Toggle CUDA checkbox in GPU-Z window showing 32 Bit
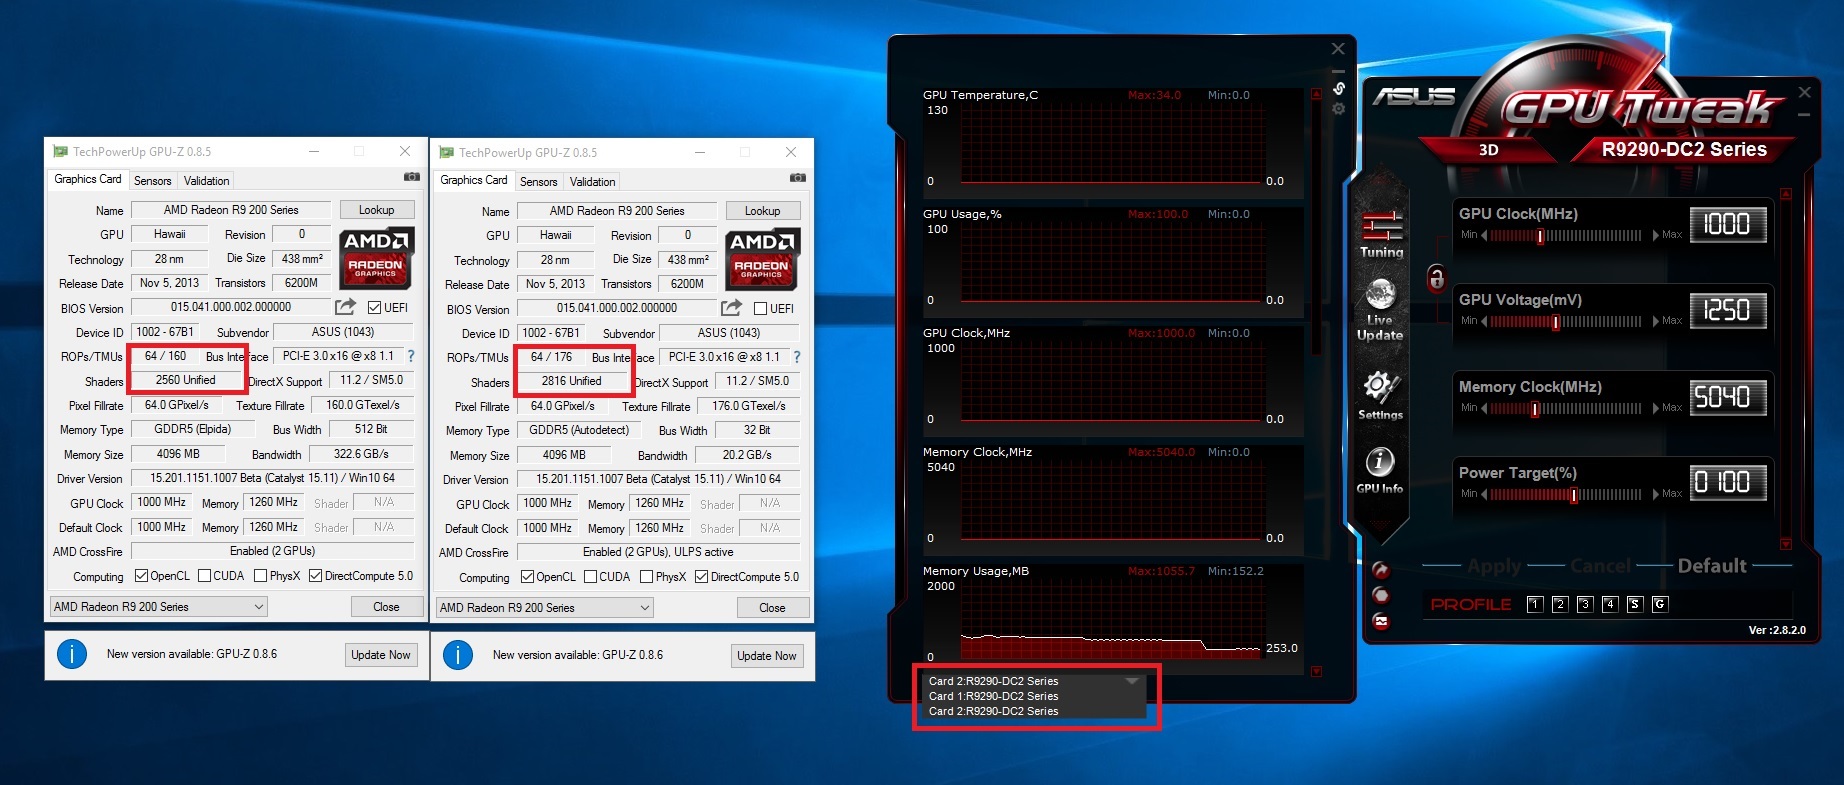1844x785 pixels. coord(591,577)
